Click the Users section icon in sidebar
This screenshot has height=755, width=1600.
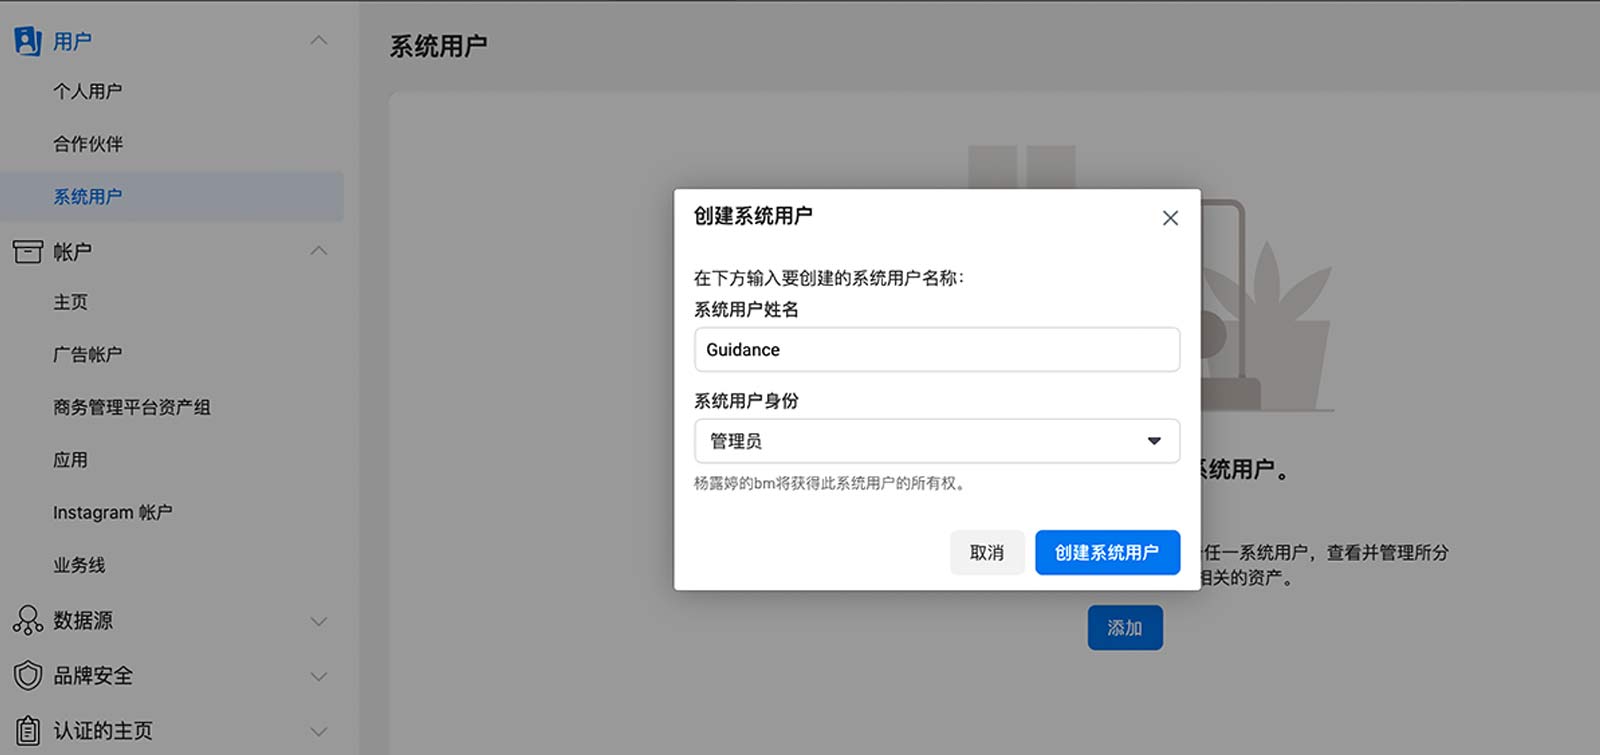pos(27,41)
